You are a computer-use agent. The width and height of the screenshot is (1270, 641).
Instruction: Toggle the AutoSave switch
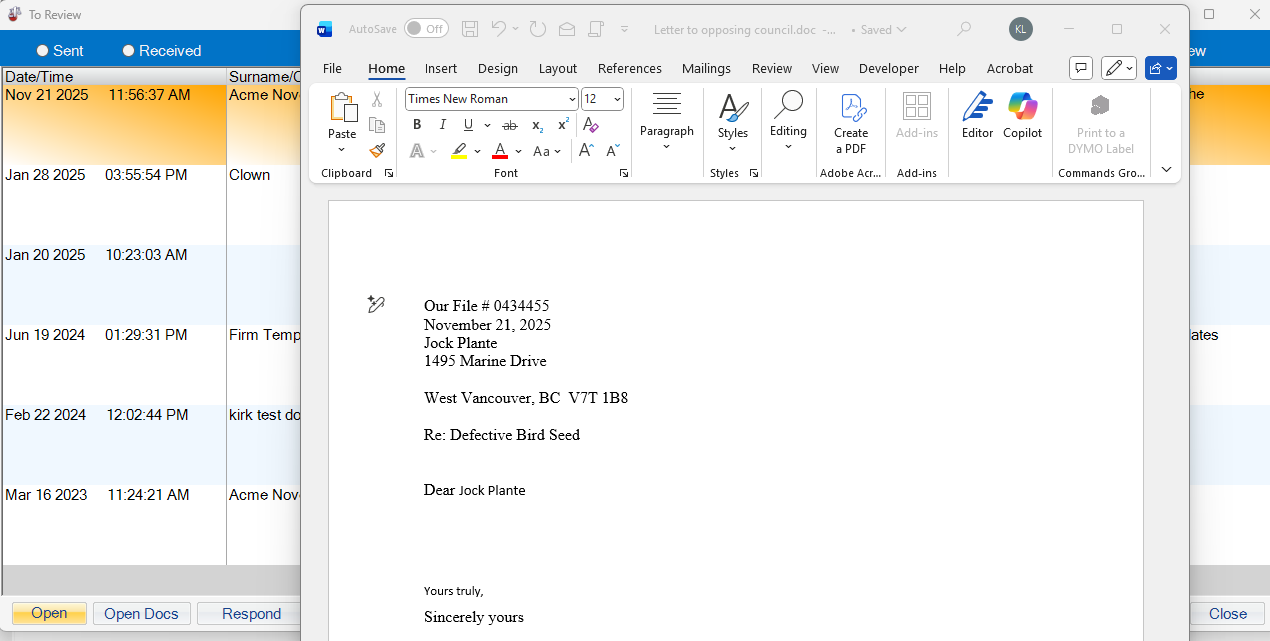point(426,29)
